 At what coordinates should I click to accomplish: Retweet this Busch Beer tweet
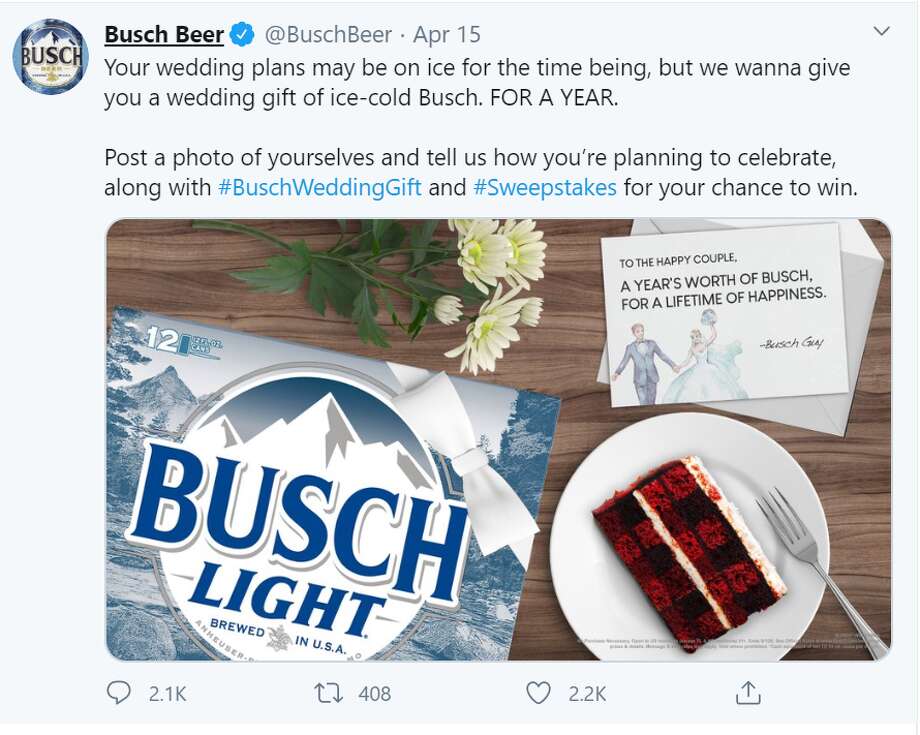point(327,692)
